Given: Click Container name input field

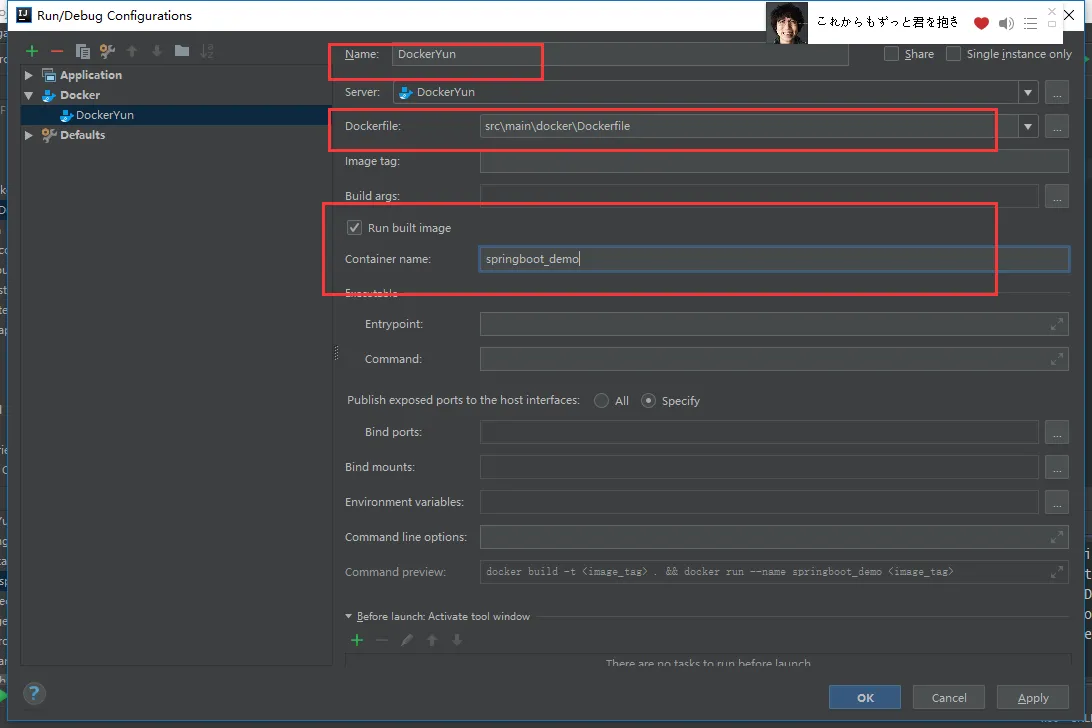Looking at the screenshot, I should coord(774,259).
